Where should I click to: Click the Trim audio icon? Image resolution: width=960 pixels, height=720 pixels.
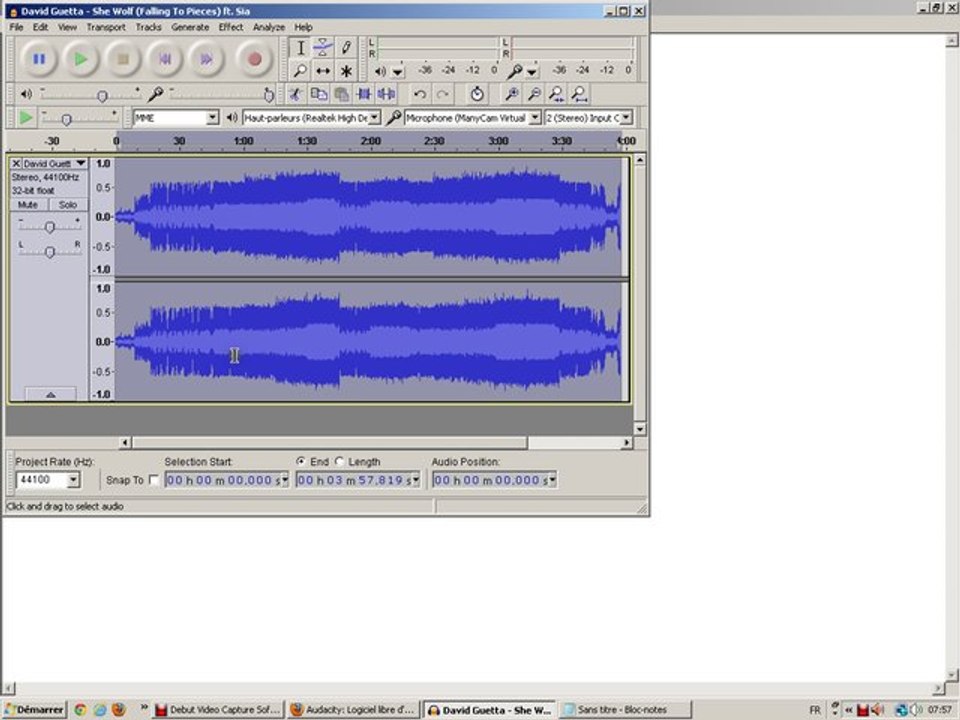(x=364, y=94)
